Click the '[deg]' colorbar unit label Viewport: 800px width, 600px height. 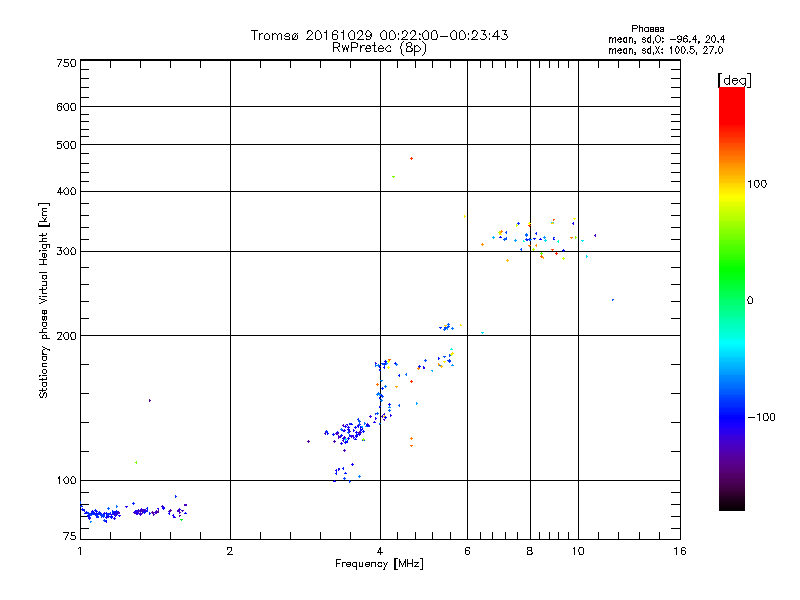pyautogui.click(x=734, y=80)
